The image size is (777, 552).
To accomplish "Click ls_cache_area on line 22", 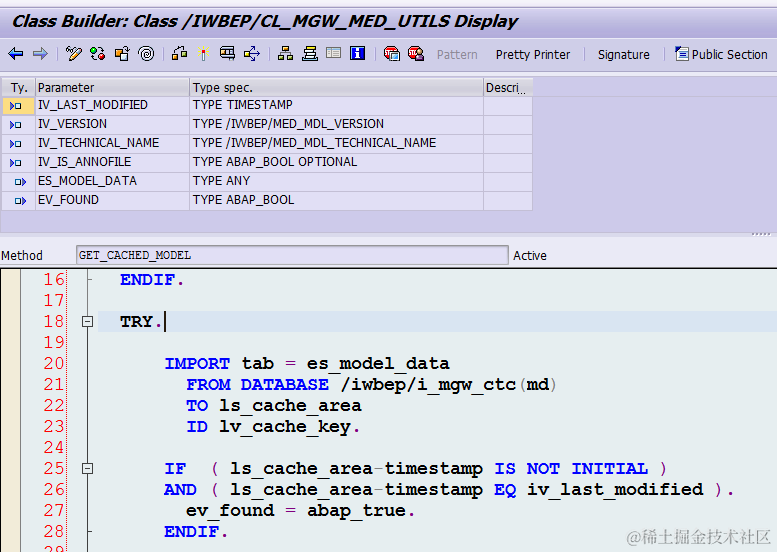I will tap(290, 406).
